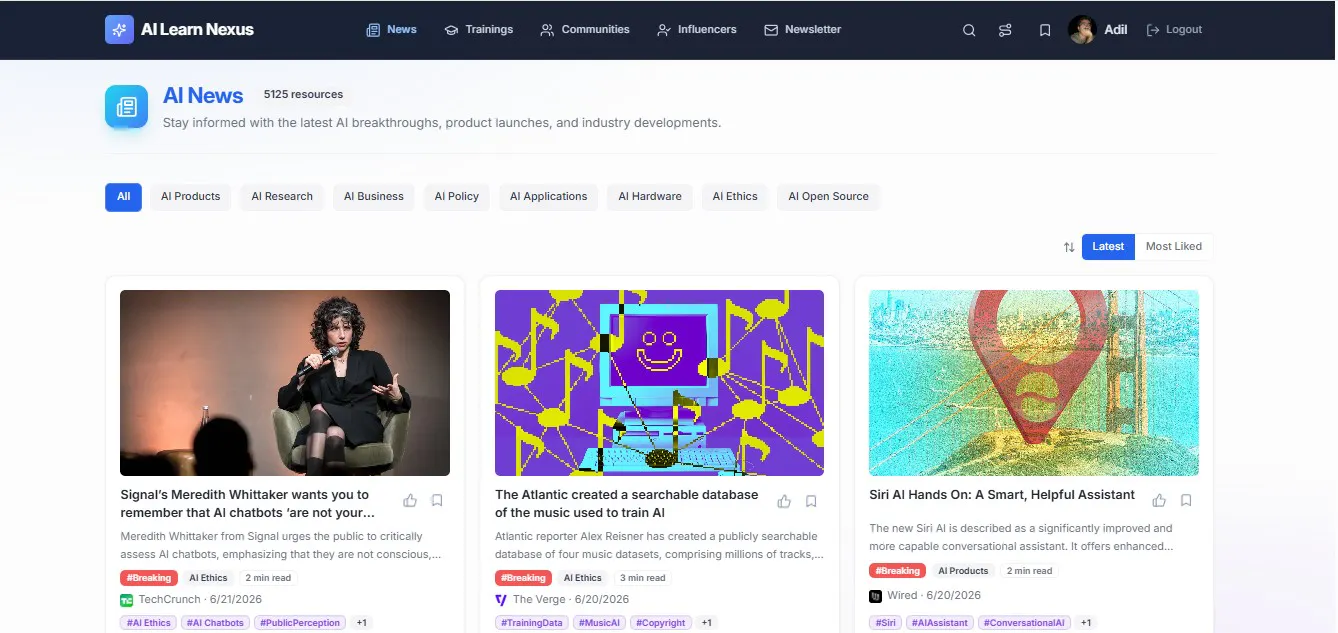Bookmark the Siri AI Hands On article
Image resolution: width=1338 pixels, height=633 pixels.
(x=1186, y=500)
